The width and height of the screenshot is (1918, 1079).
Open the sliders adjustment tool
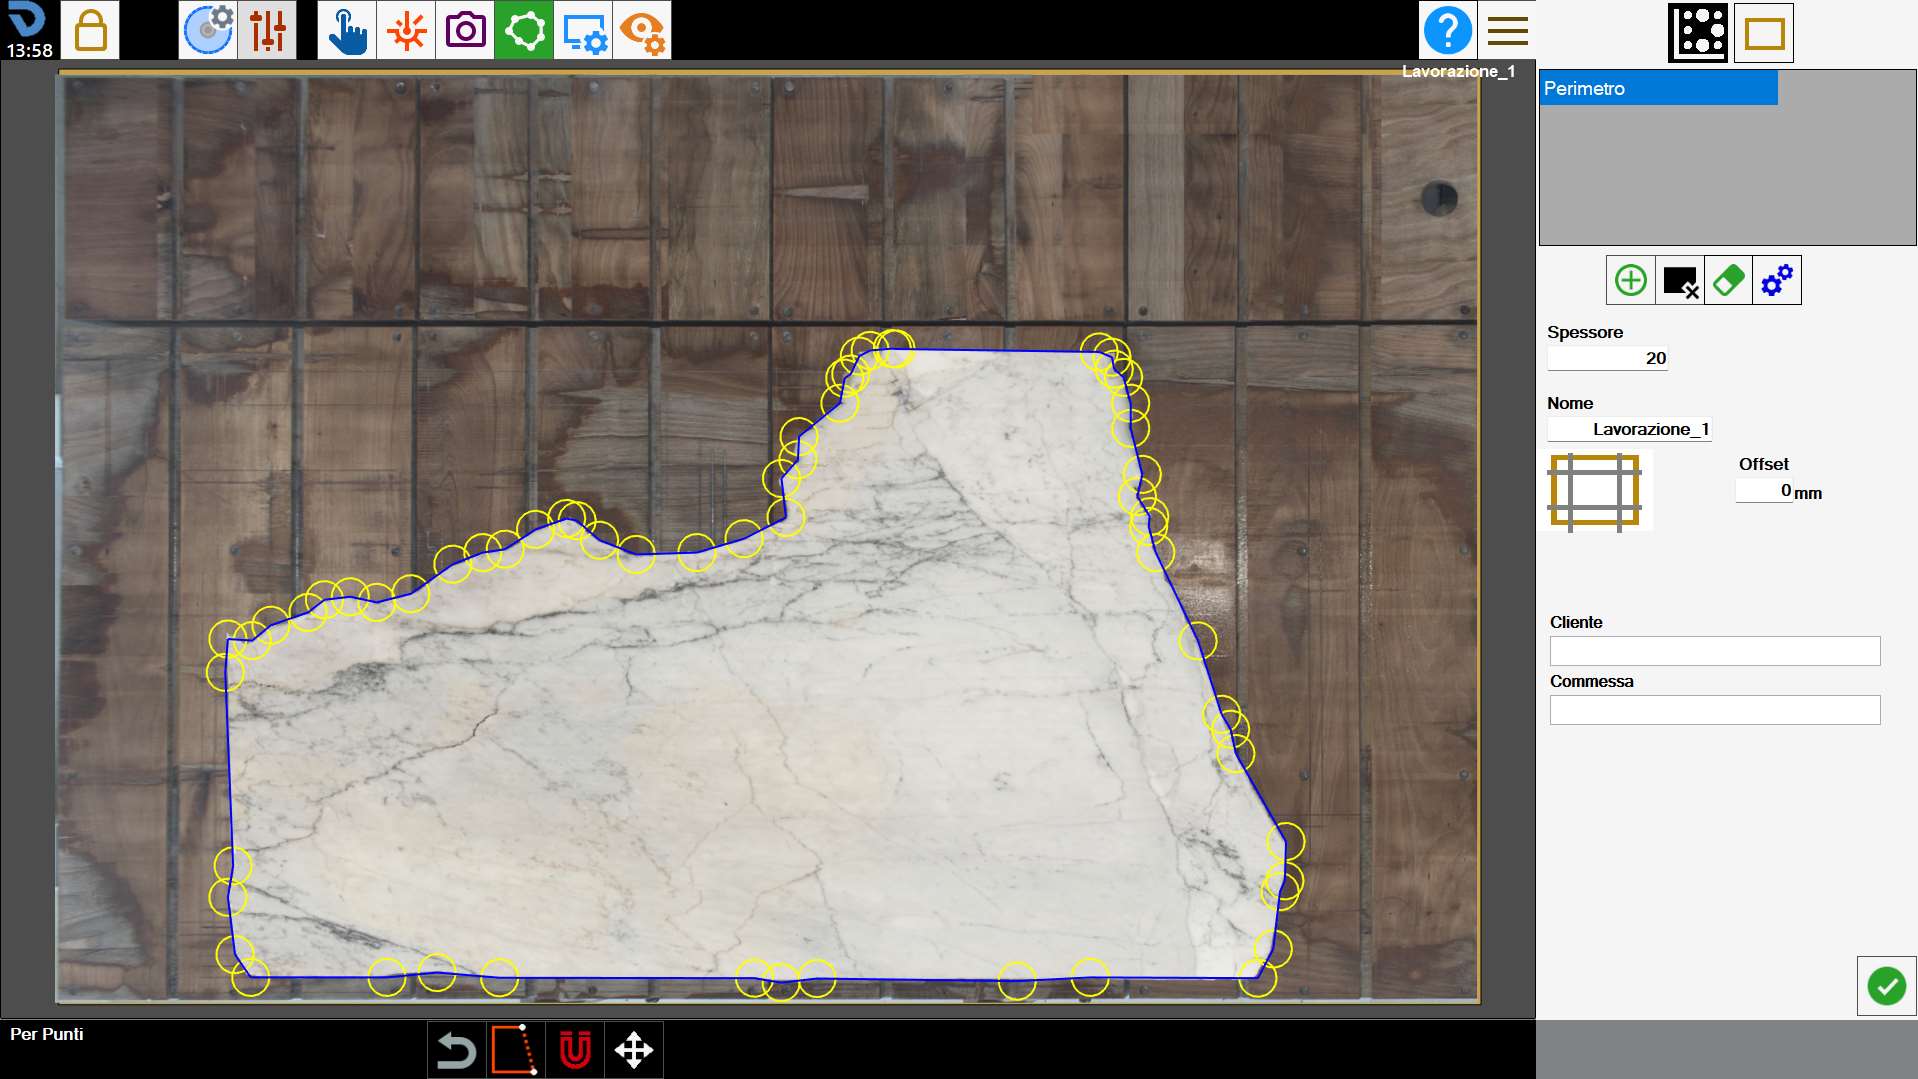pyautogui.click(x=267, y=30)
